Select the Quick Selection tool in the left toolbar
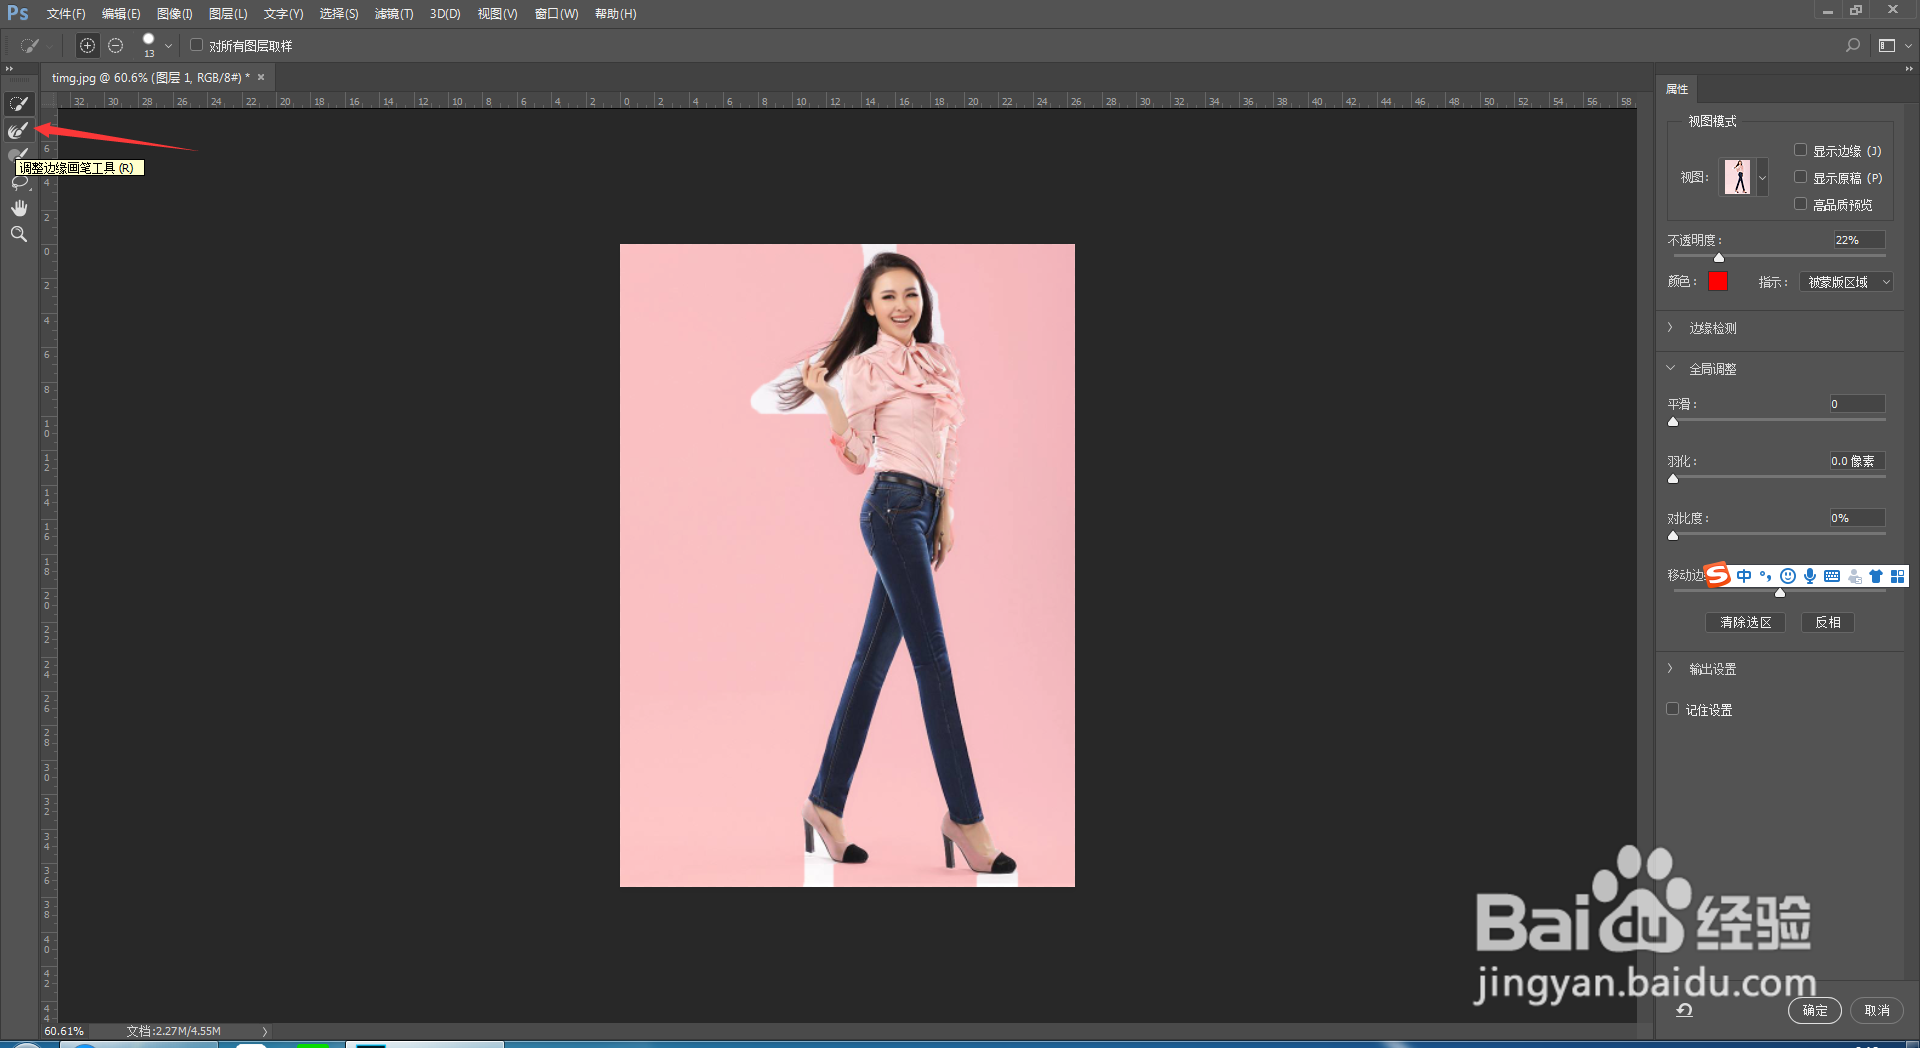This screenshot has width=1920, height=1048. click(18, 104)
